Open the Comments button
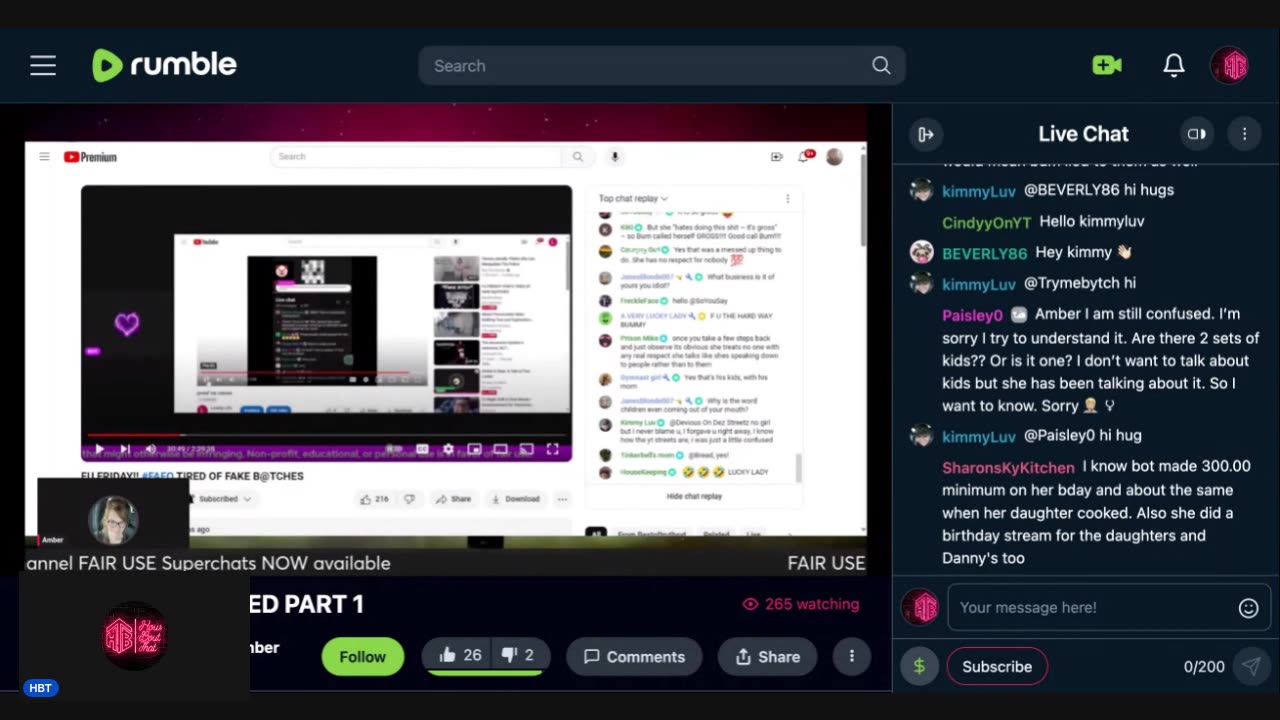 634,657
